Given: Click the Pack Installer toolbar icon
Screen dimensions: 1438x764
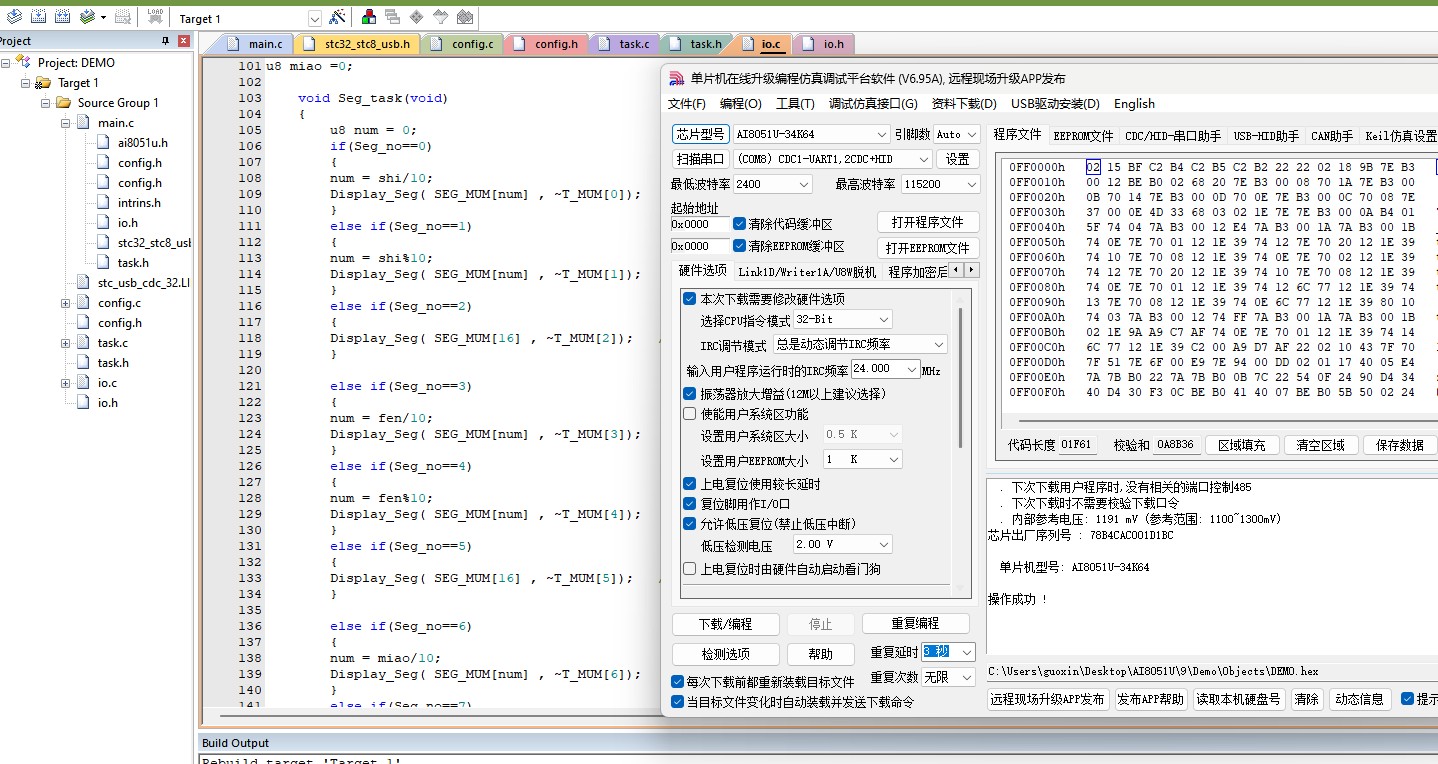Looking at the screenshot, I should coord(465,17).
